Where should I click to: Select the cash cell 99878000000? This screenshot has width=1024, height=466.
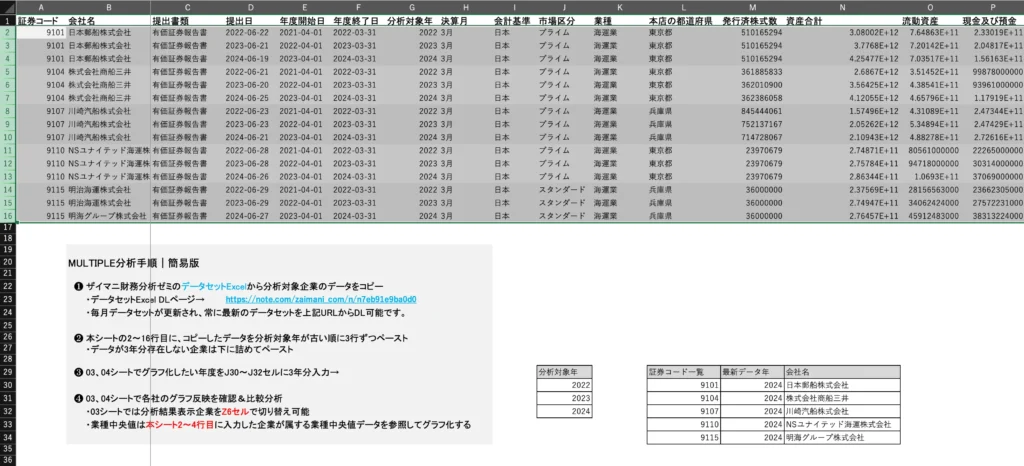[x=993, y=72]
